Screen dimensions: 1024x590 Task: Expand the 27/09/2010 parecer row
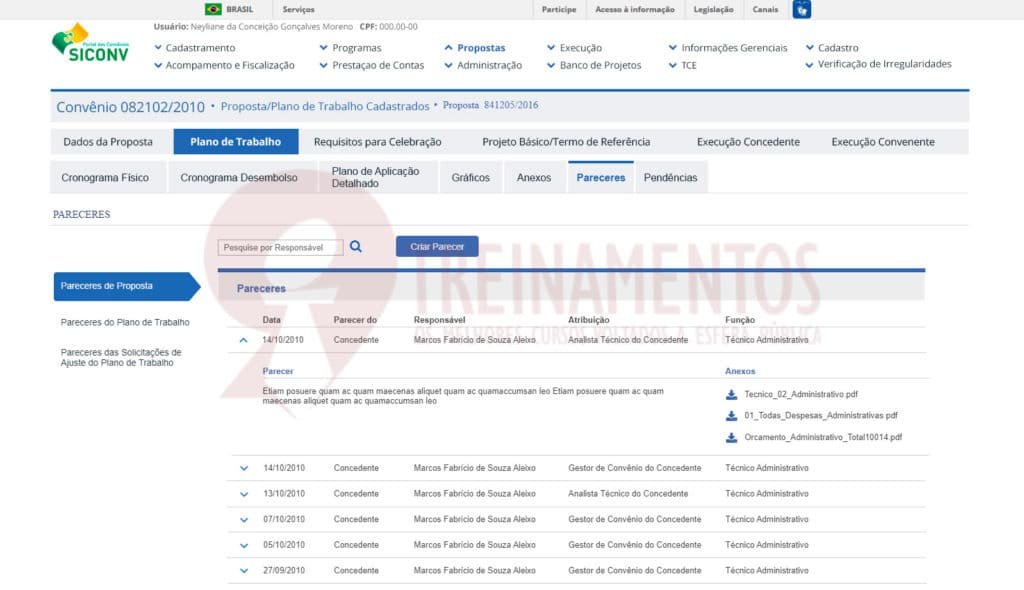pyautogui.click(x=243, y=571)
